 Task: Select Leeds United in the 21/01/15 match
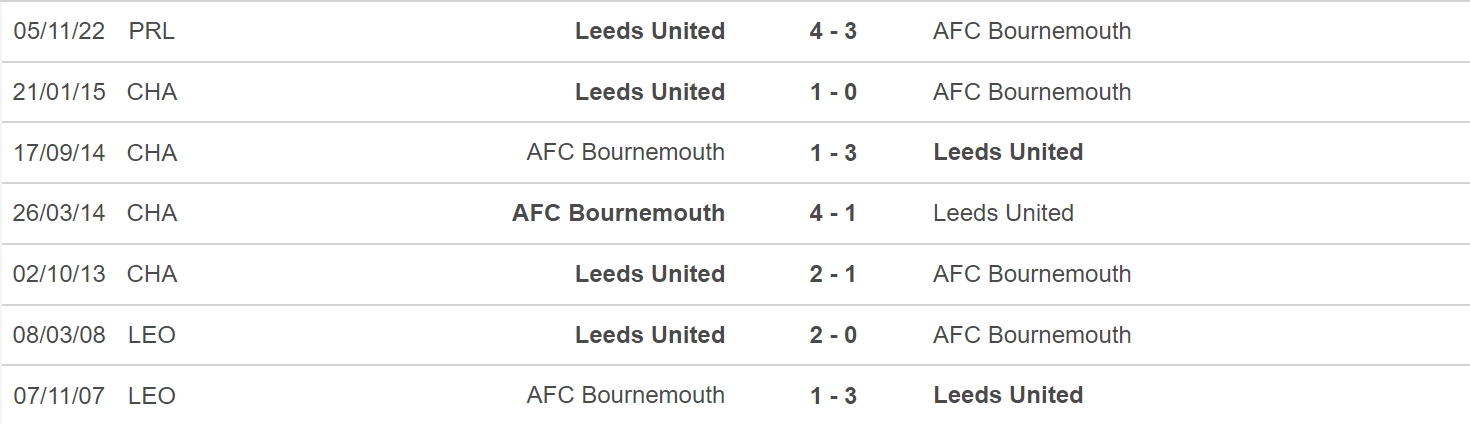point(650,92)
